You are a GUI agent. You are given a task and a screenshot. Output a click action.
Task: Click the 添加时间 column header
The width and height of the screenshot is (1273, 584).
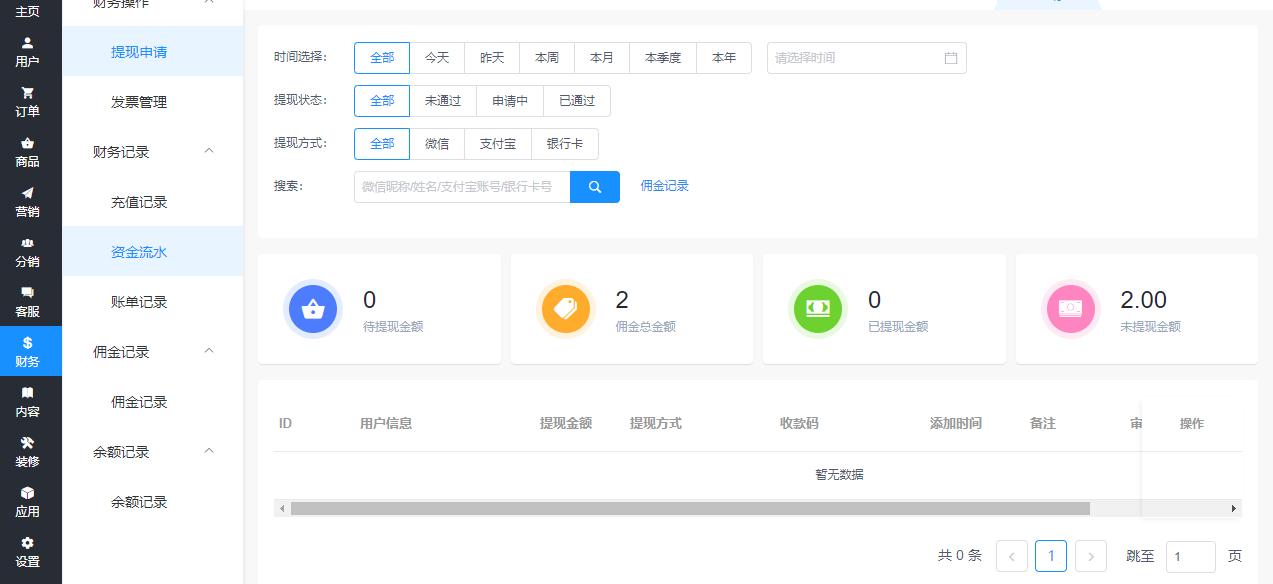[956, 423]
